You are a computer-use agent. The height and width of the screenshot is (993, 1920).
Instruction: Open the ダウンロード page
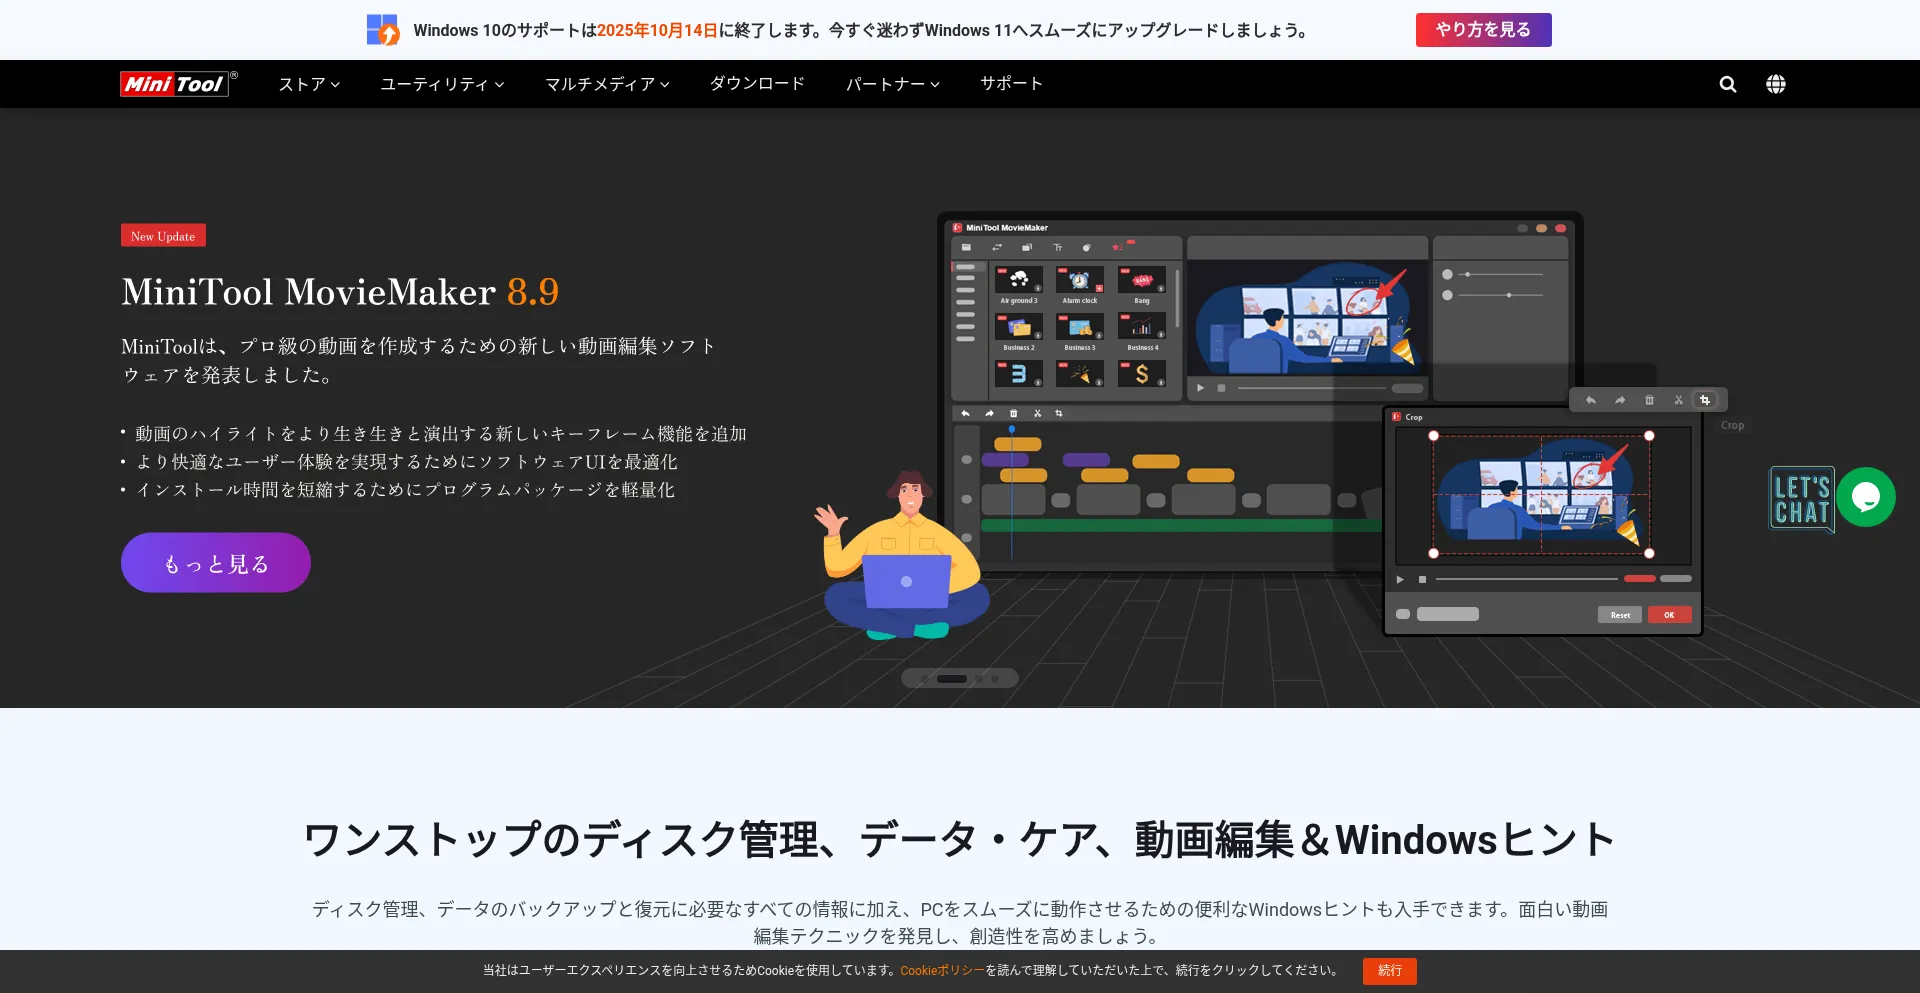[x=757, y=84]
